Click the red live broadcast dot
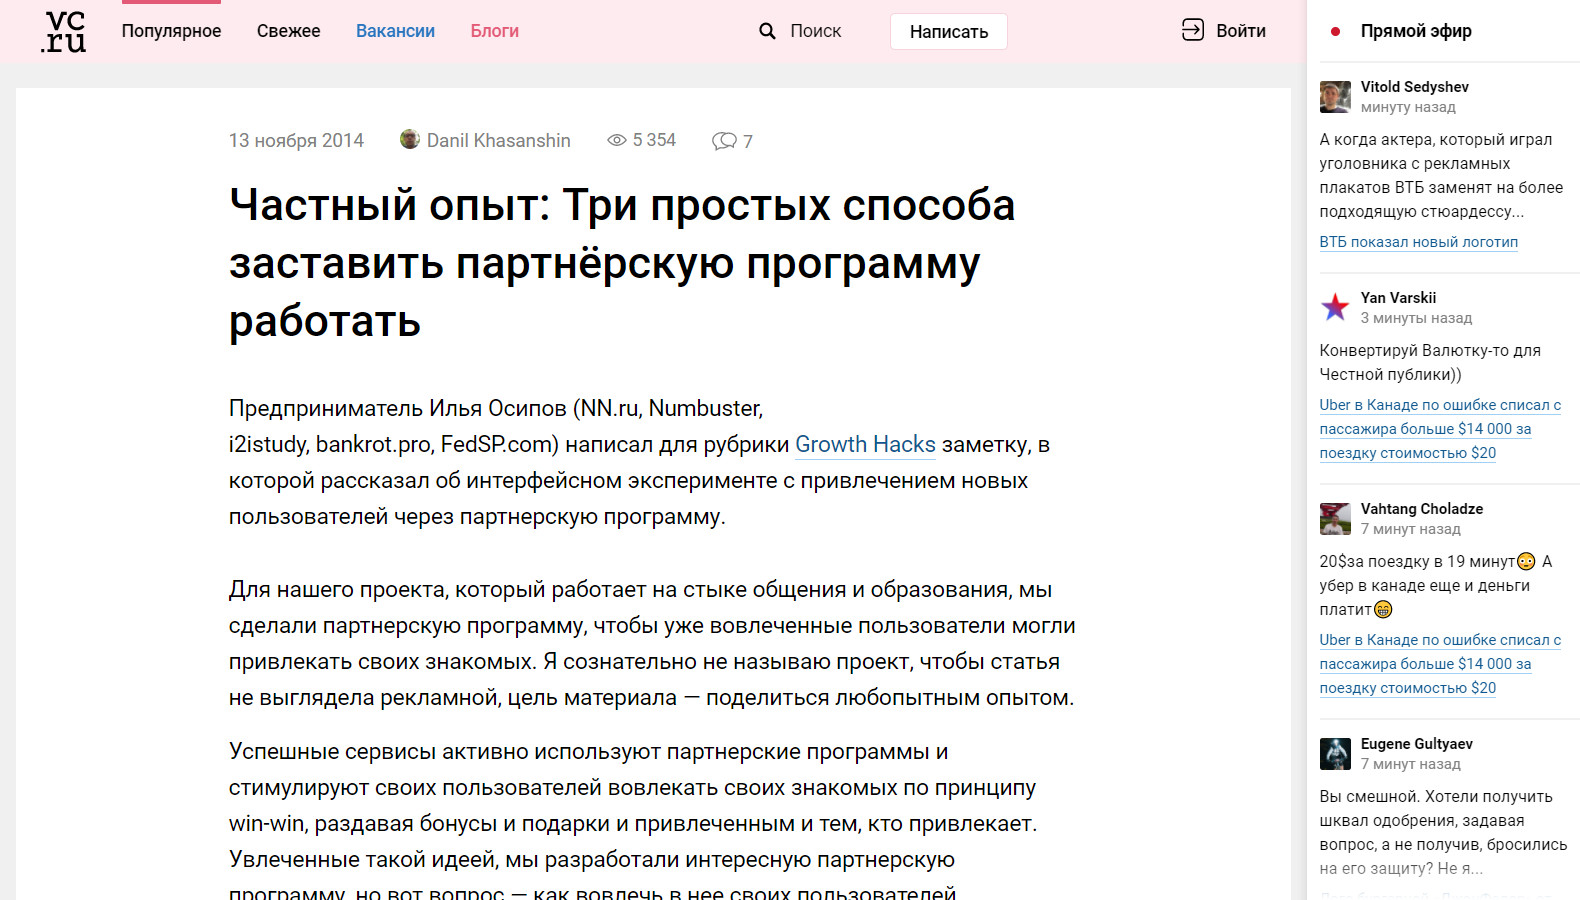 pyautogui.click(x=1335, y=31)
